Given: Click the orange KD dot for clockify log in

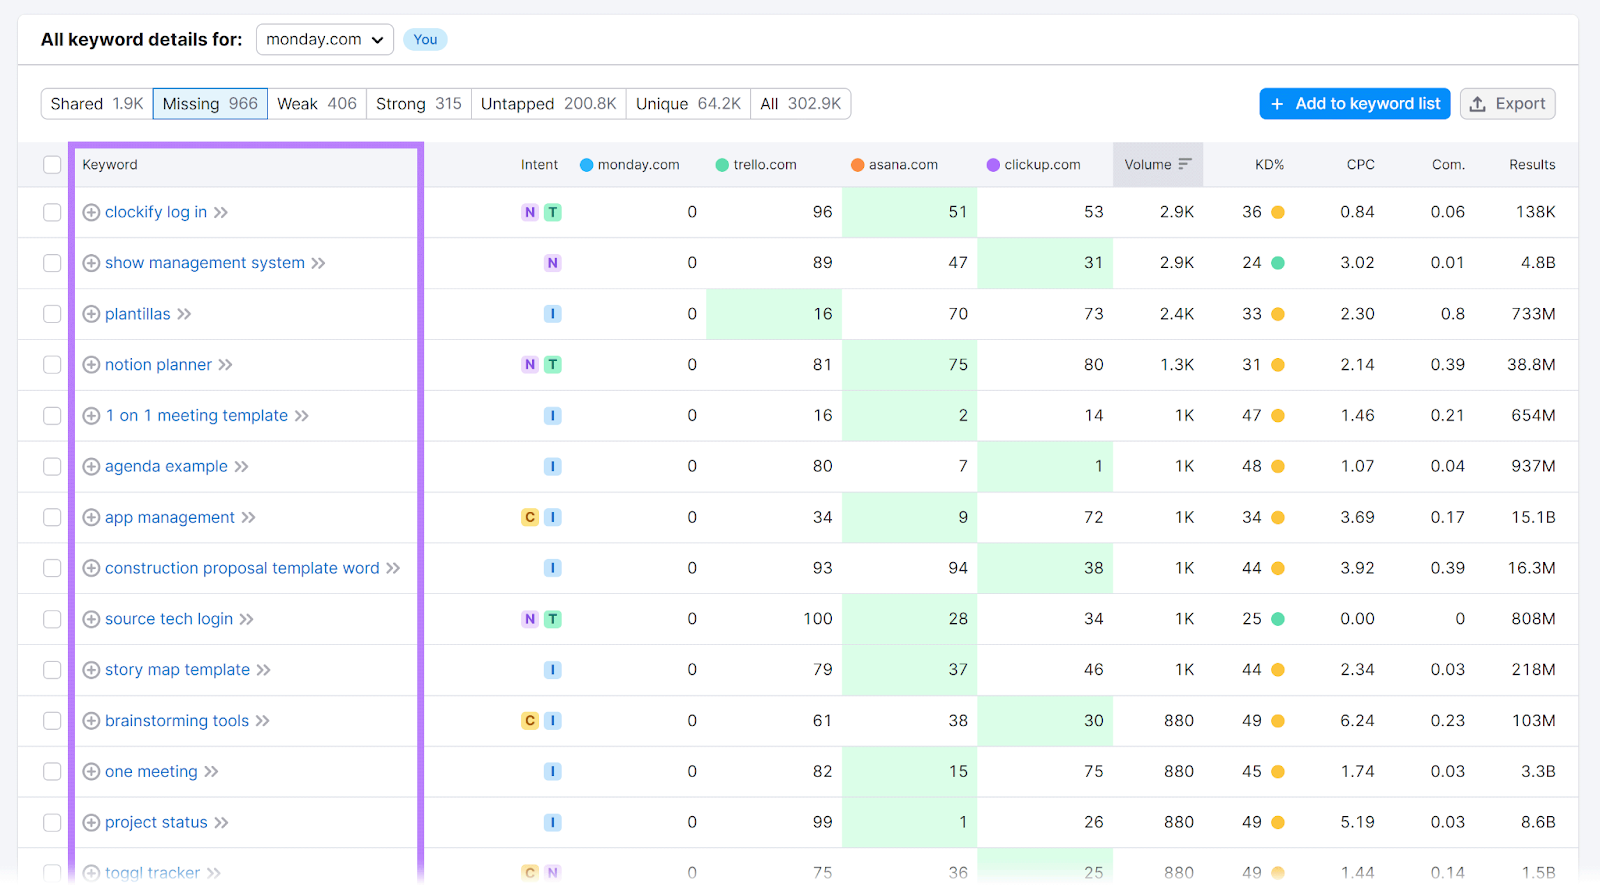Looking at the screenshot, I should pyautogui.click(x=1278, y=212).
